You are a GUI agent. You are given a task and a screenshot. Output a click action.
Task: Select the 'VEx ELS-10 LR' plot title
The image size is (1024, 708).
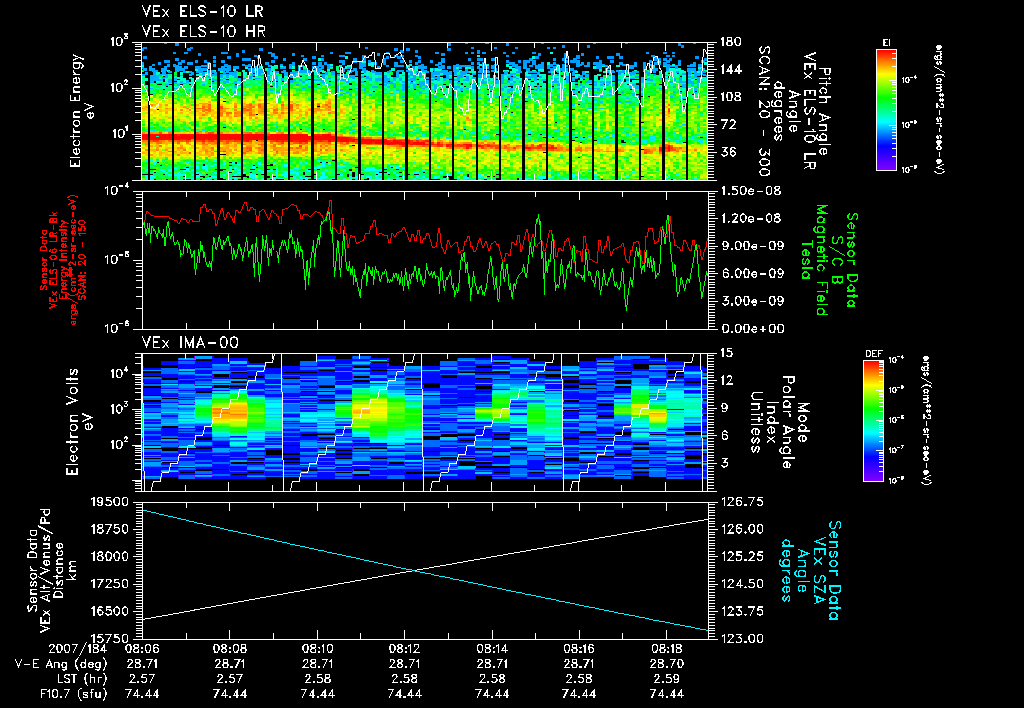(x=203, y=12)
